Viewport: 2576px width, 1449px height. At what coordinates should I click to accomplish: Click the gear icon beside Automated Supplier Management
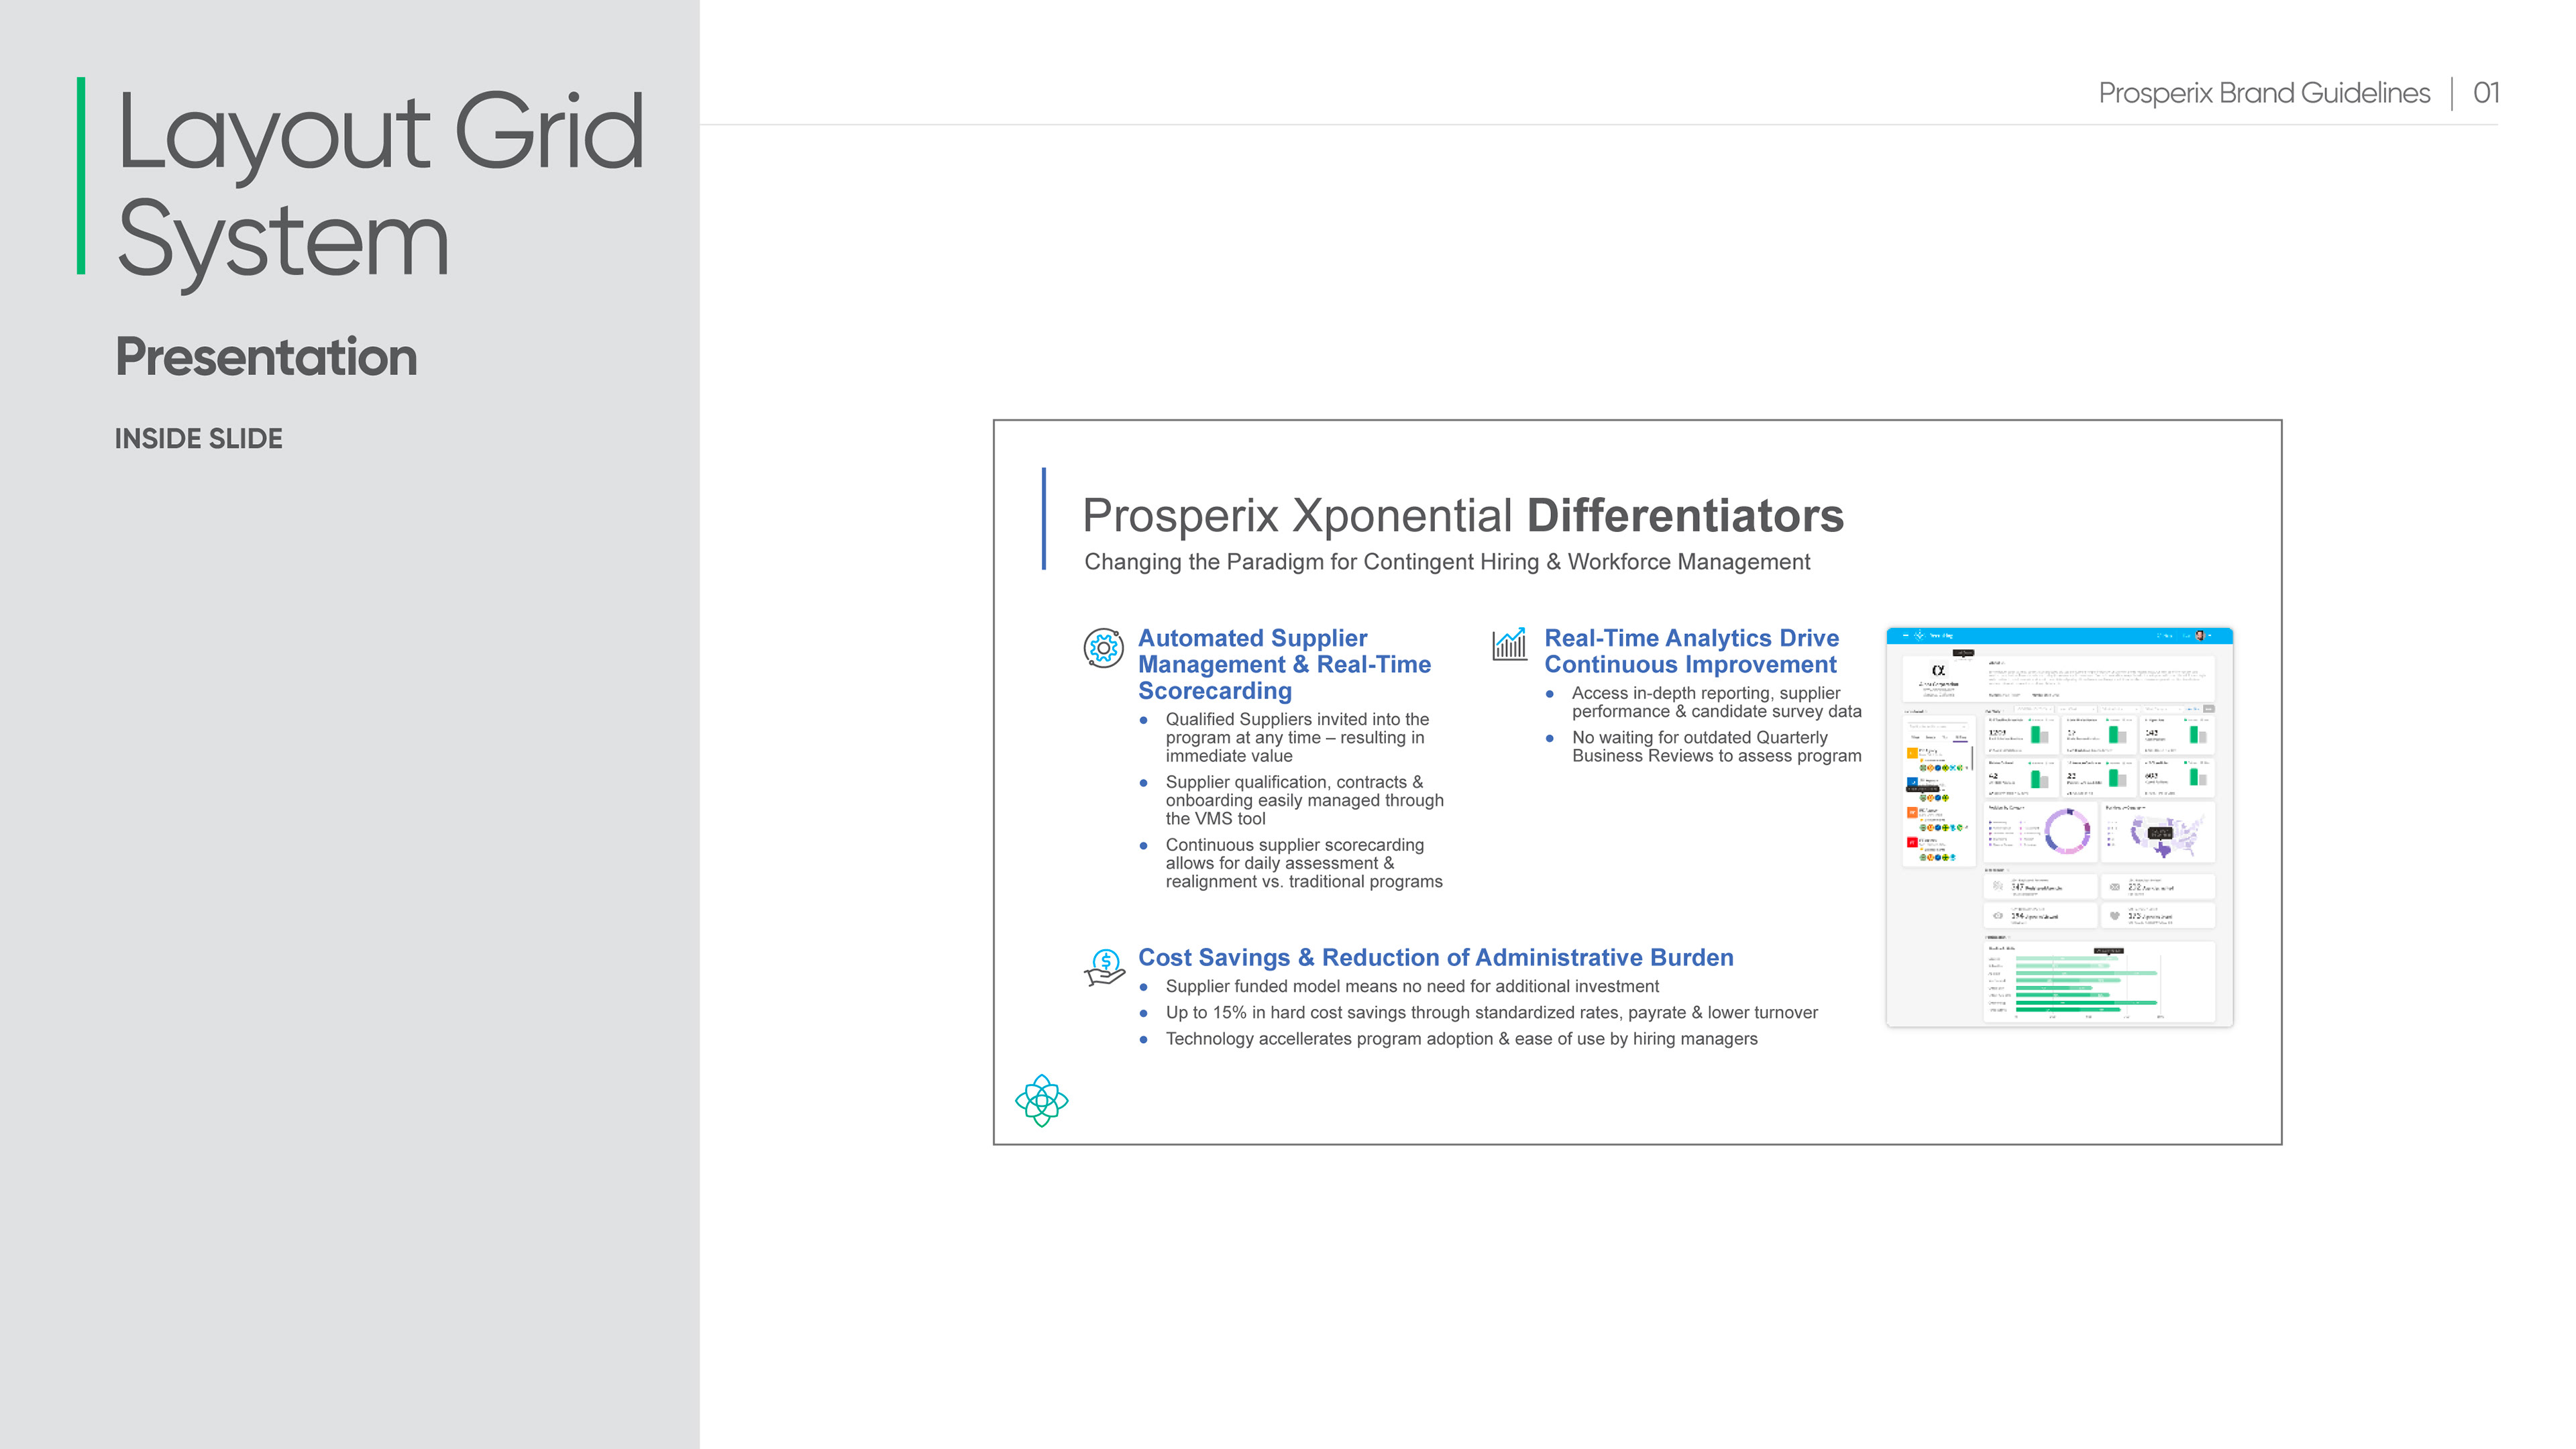[1103, 648]
